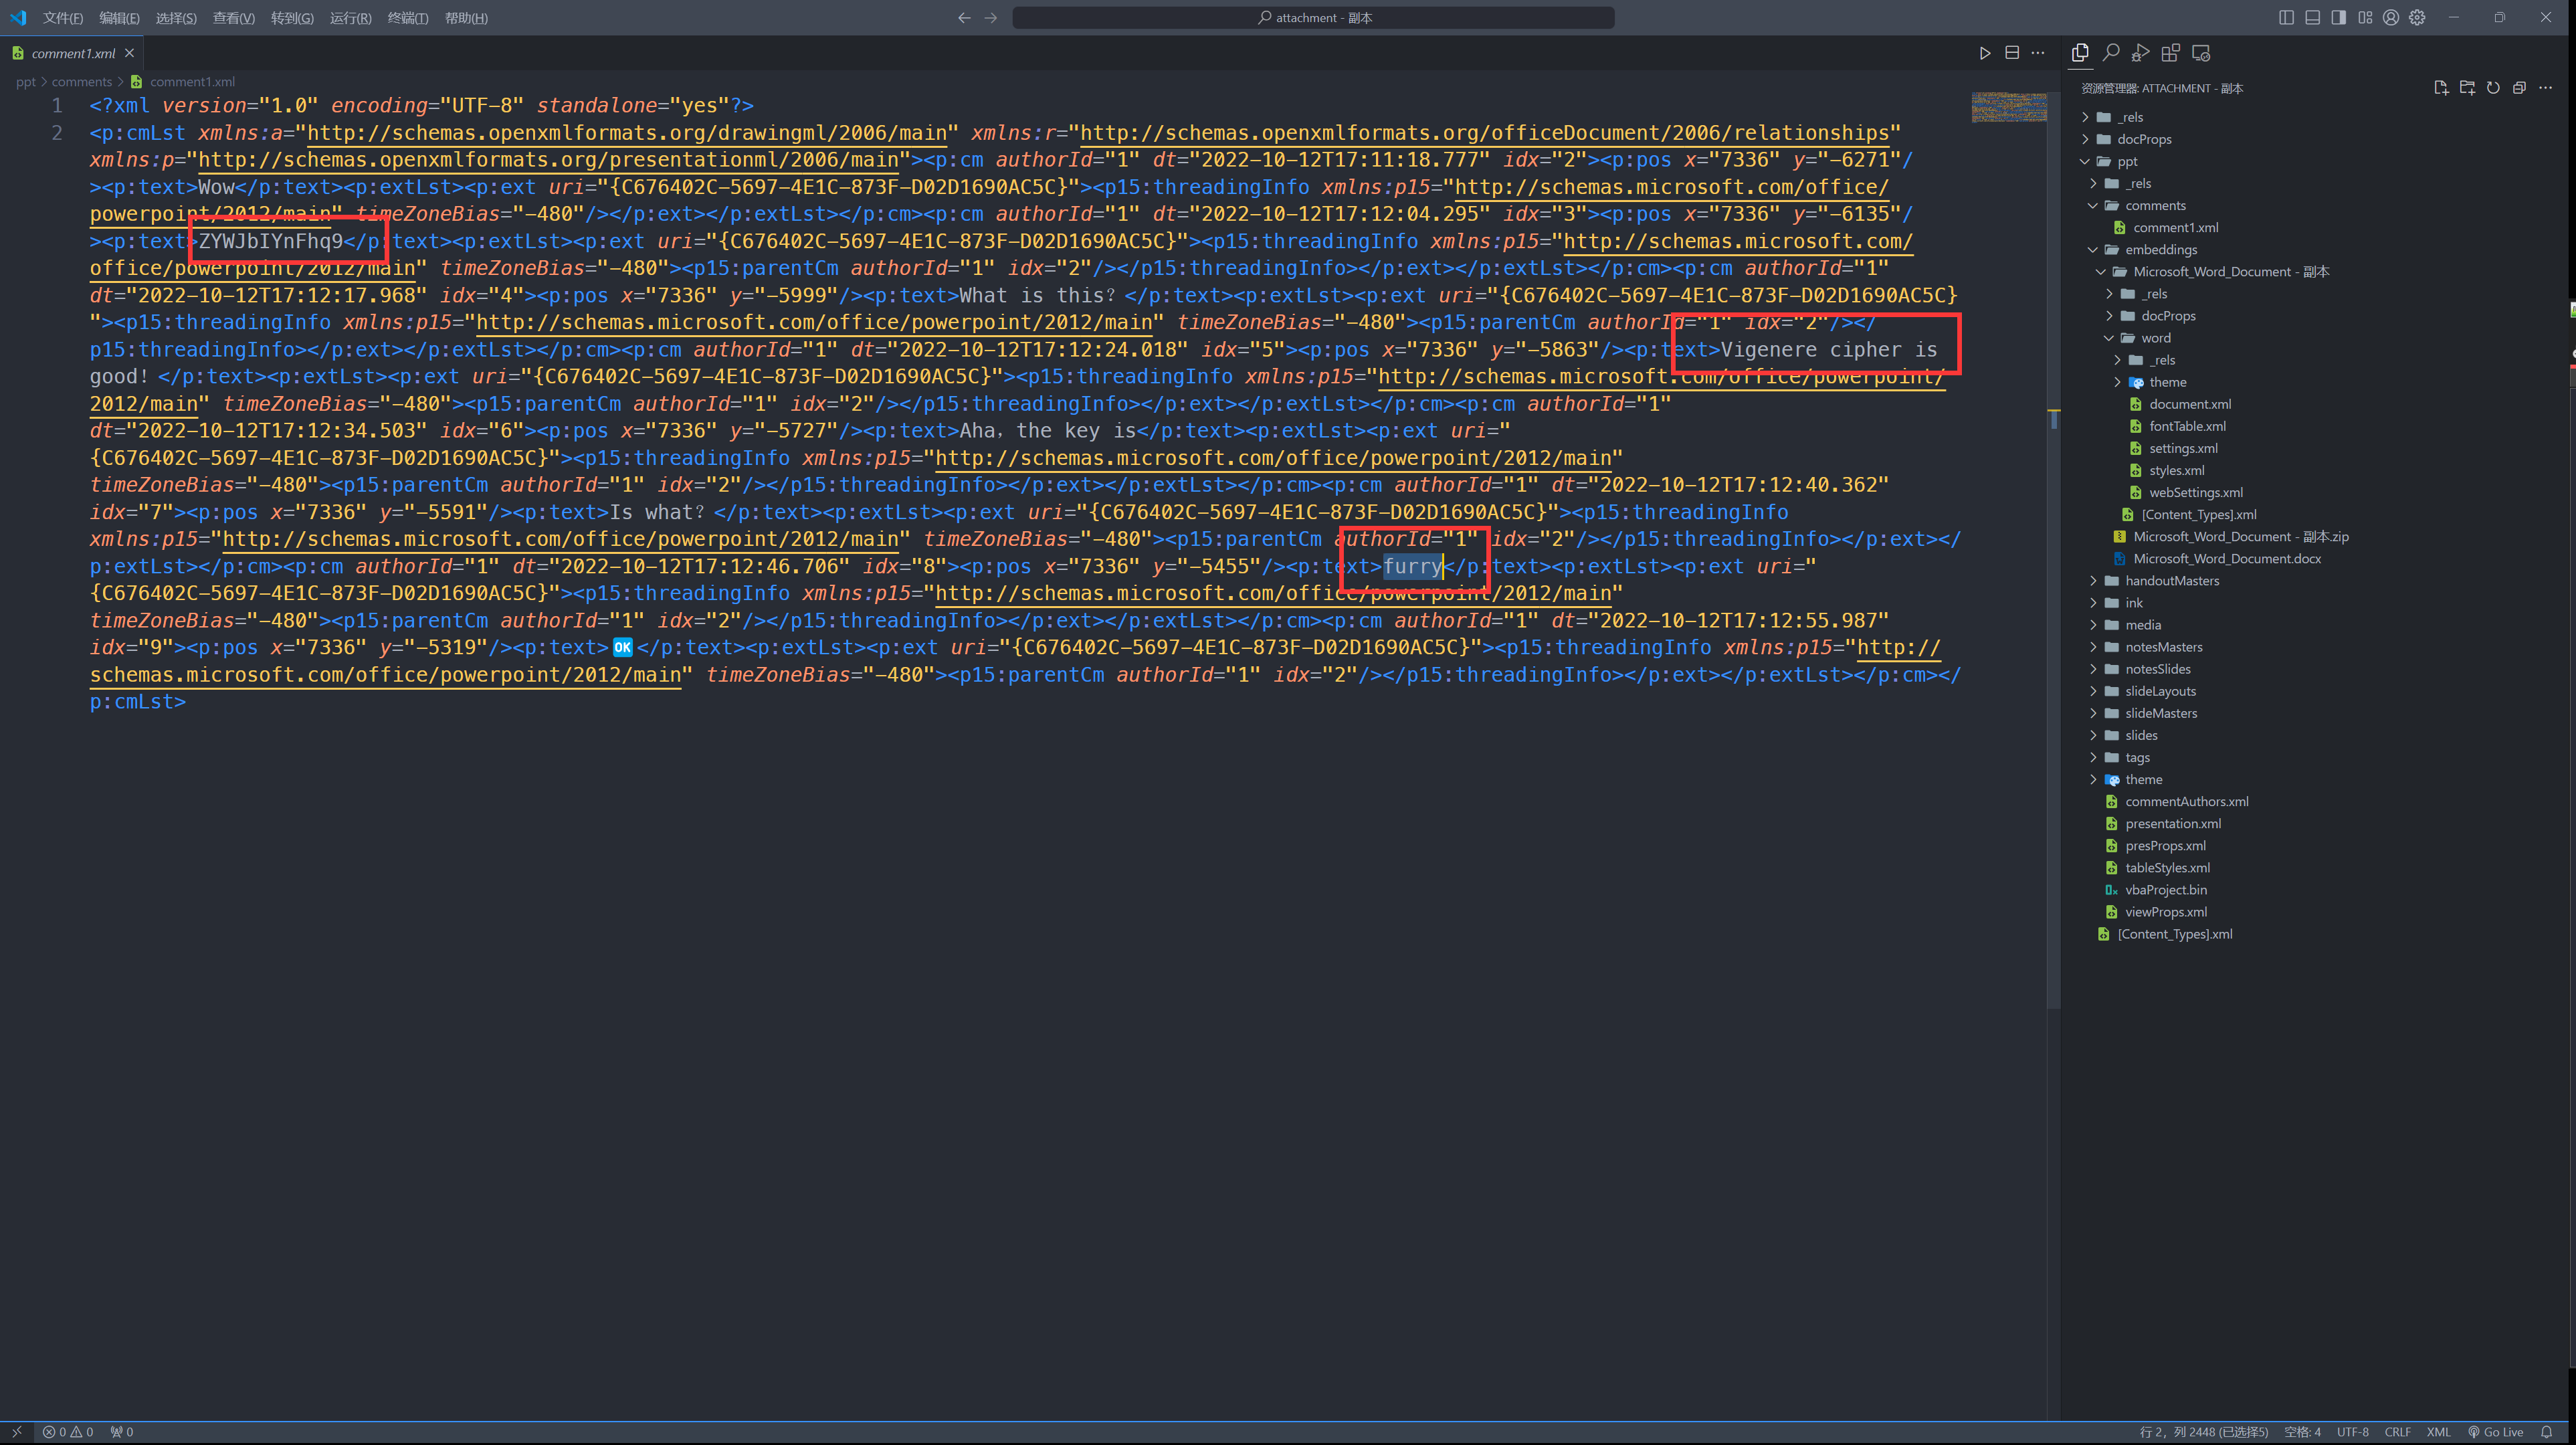Open notifications bell in status bar

pyautogui.click(x=2546, y=1432)
